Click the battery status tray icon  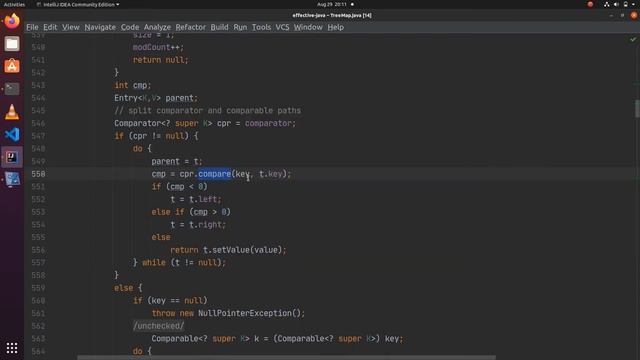(x=626, y=4)
